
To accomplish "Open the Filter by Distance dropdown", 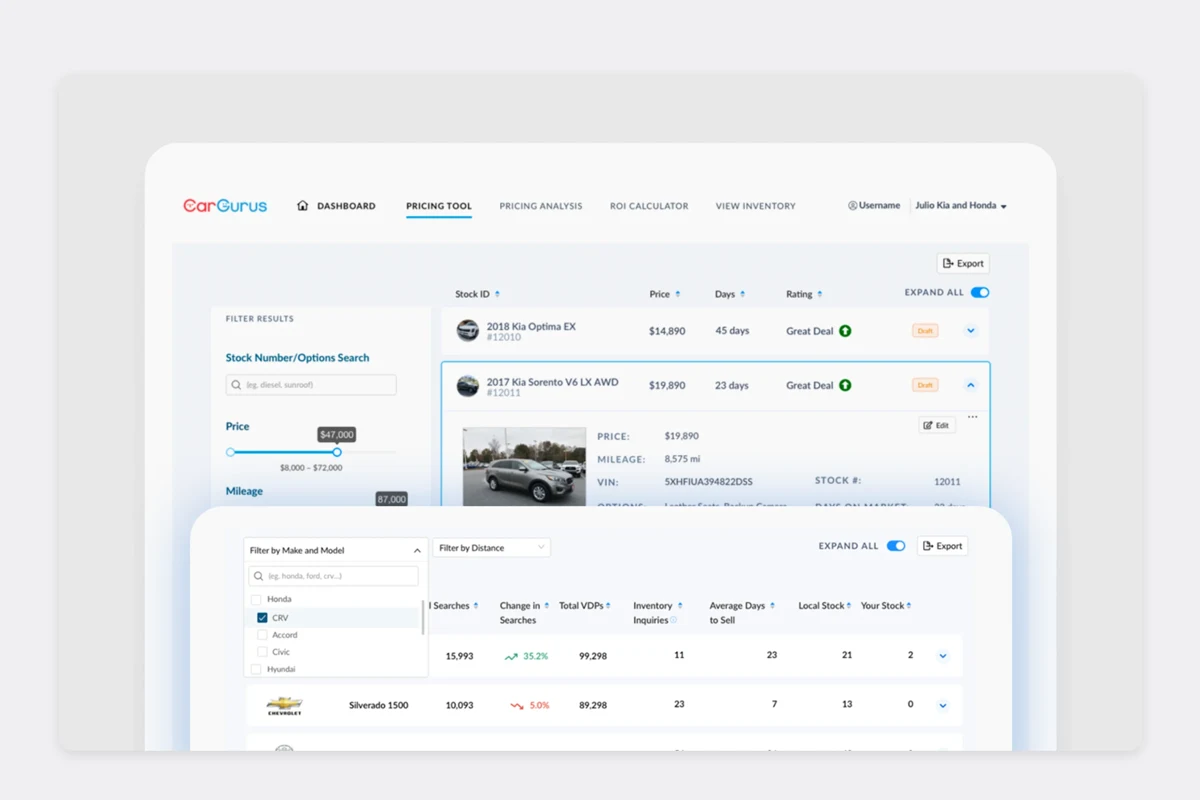I will [x=492, y=548].
